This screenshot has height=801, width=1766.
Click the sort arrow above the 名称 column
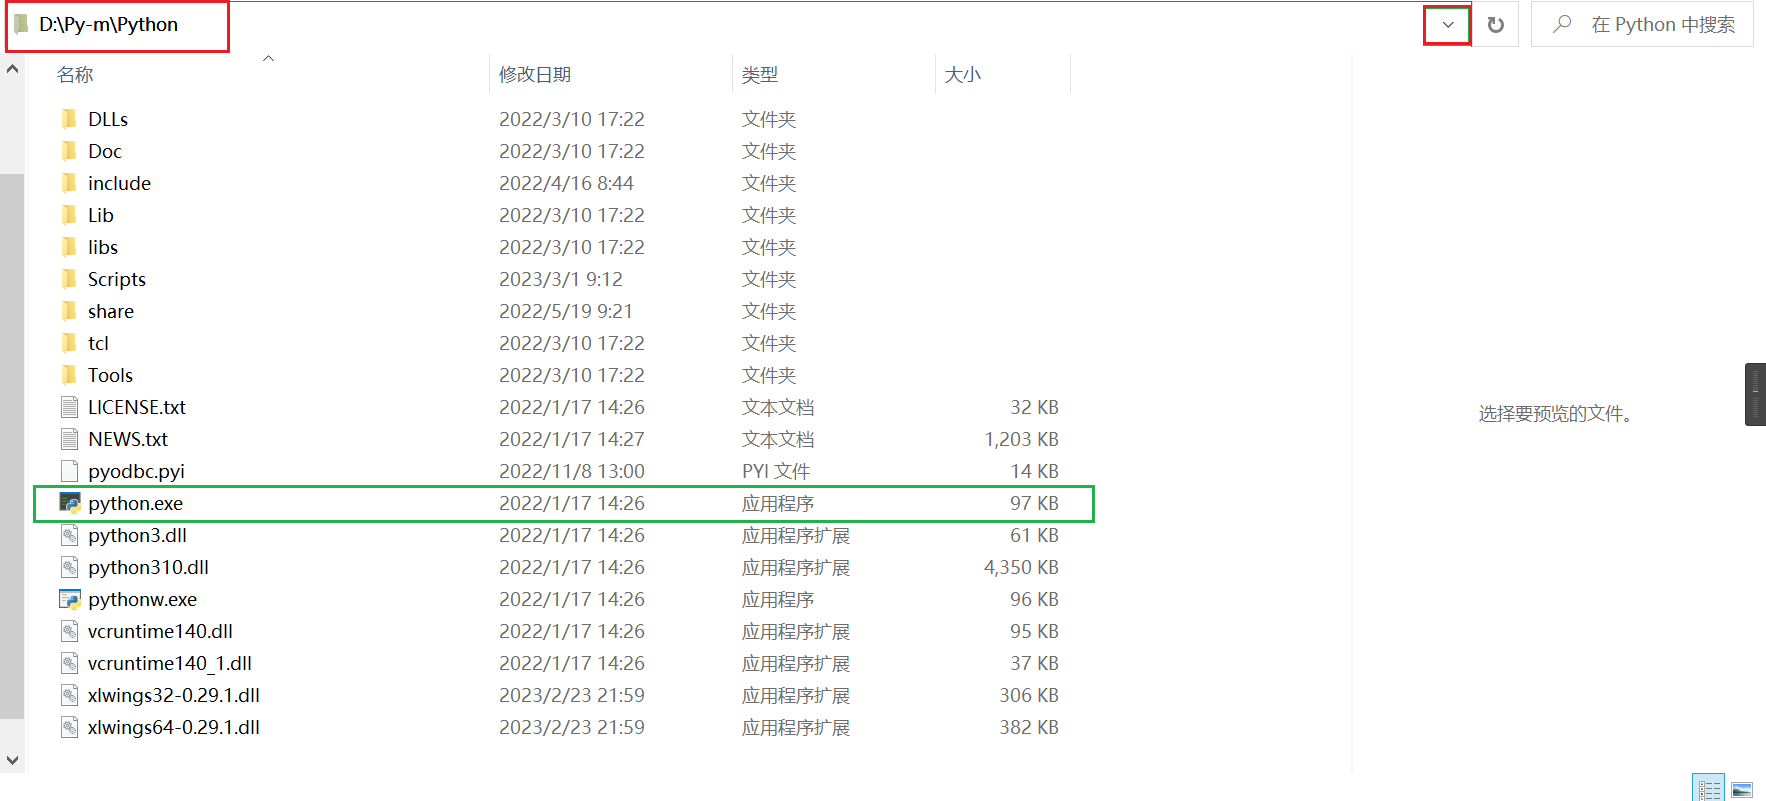[268, 59]
